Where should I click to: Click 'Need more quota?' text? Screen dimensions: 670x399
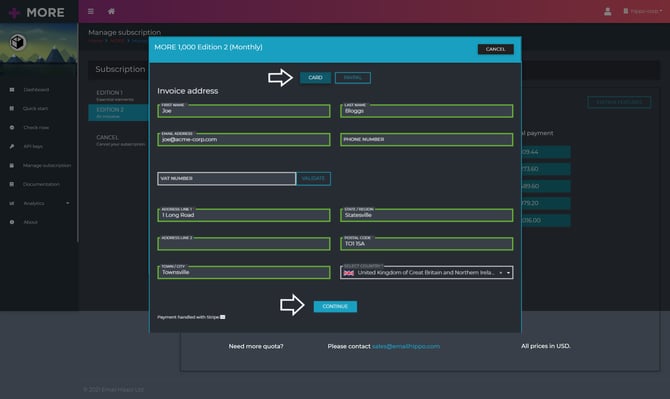click(x=256, y=346)
